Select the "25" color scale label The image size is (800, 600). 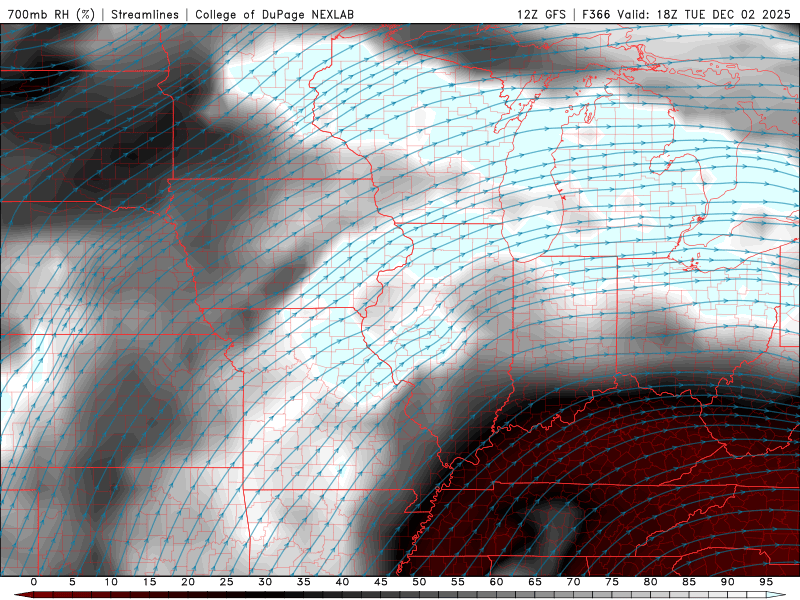pos(227,582)
